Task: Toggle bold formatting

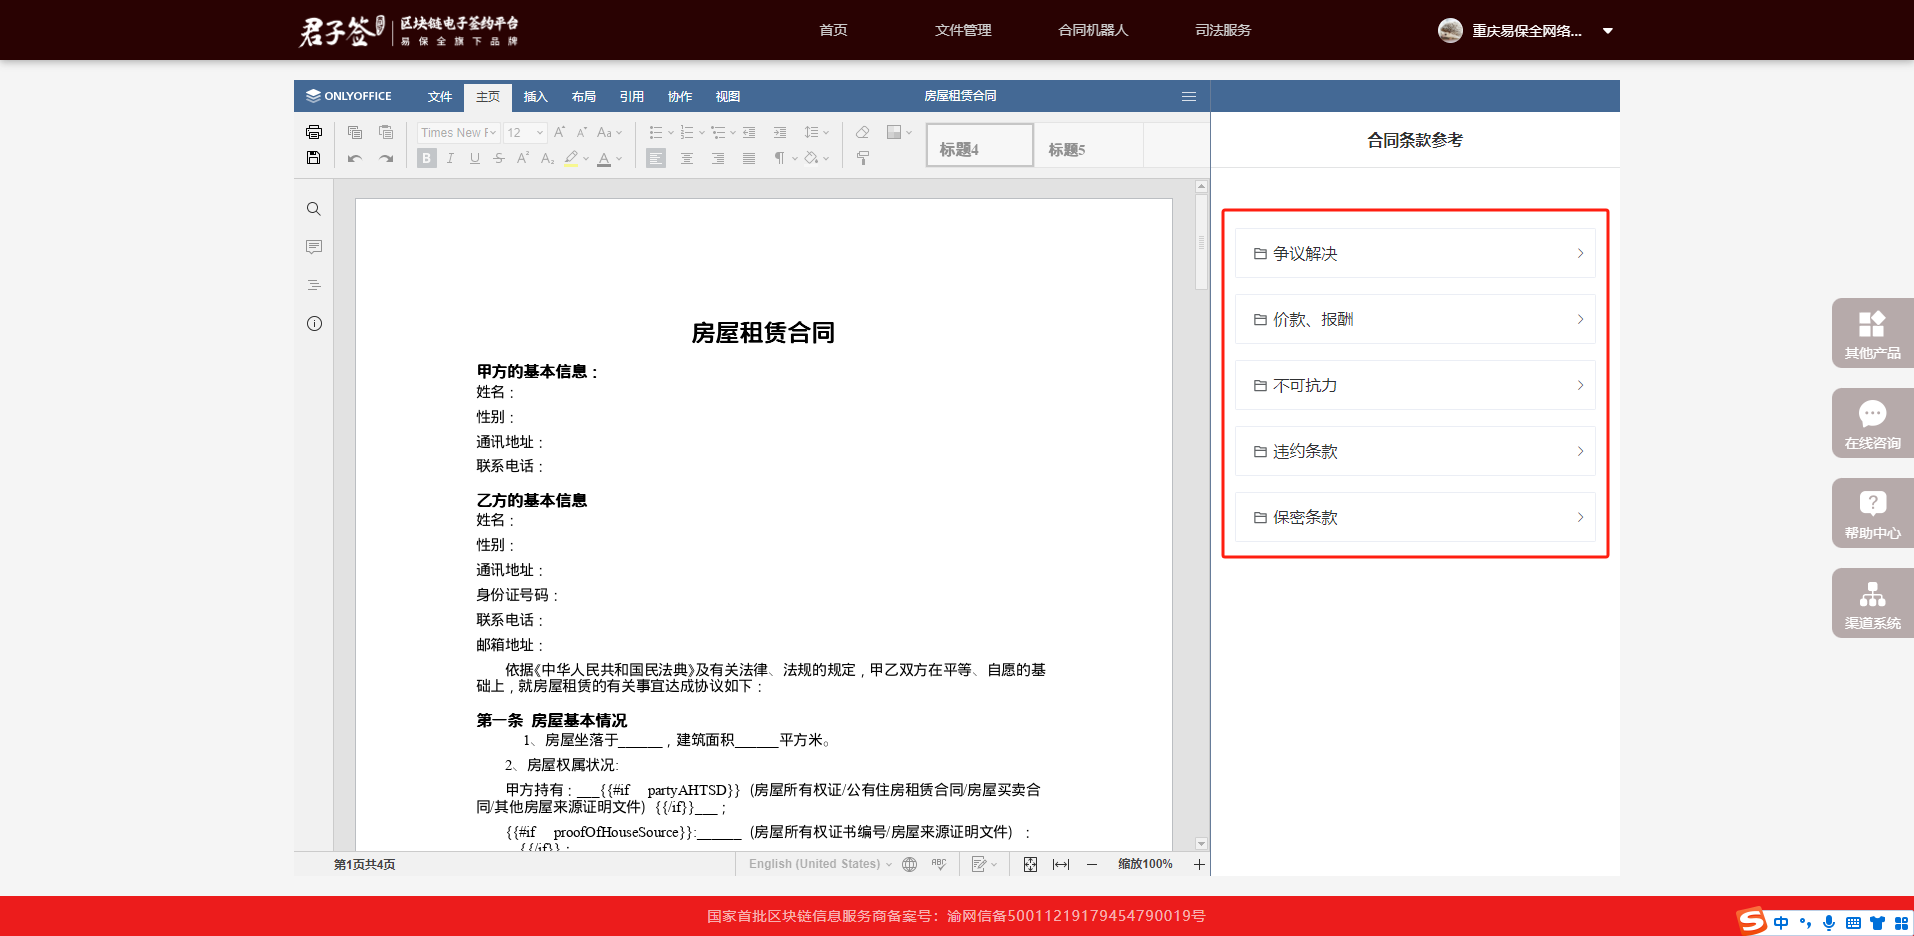Action: 427,158
